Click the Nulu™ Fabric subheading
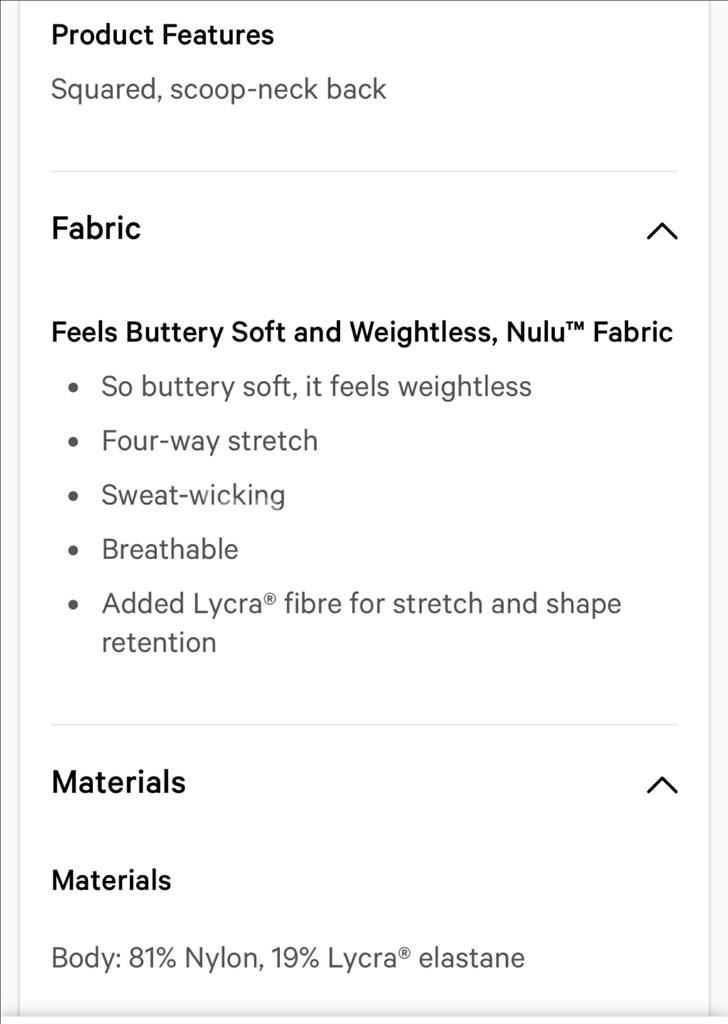Image resolution: width=728 pixels, height=1024 pixels. (362, 332)
